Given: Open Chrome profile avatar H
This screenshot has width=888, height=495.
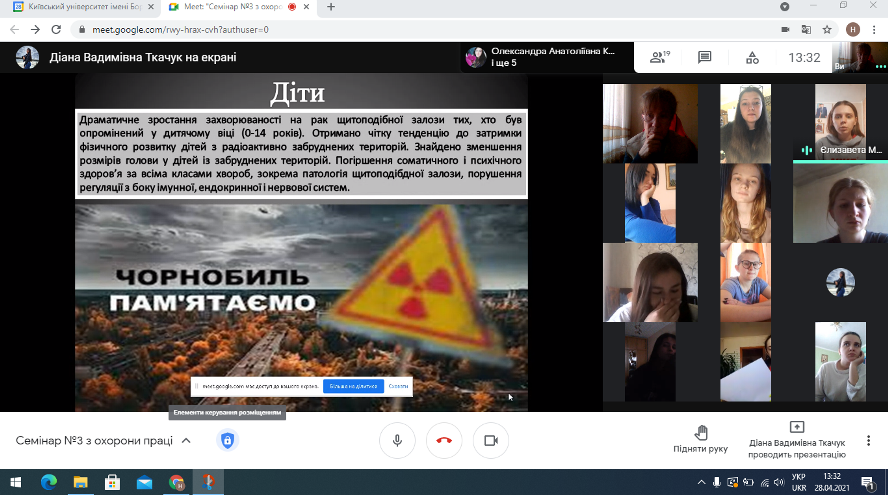Looking at the screenshot, I should [853, 29].
